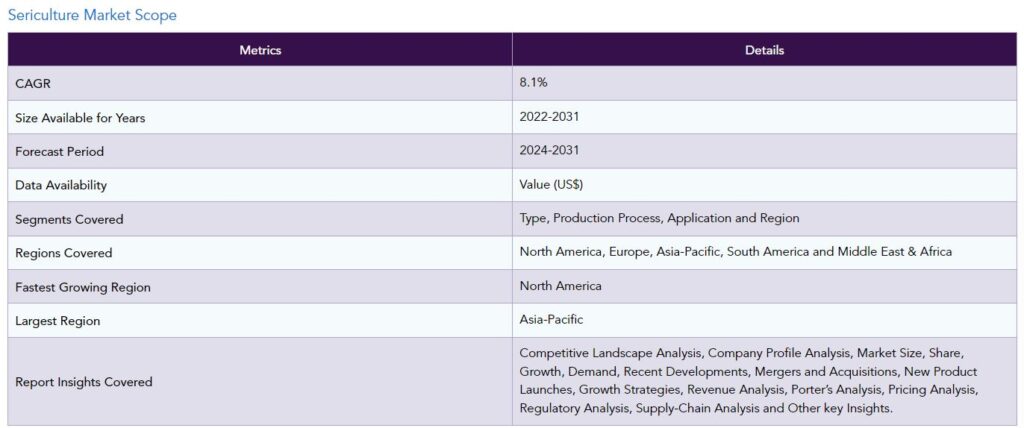
Task: Select the Metrics column header
Action: point(260,50)
